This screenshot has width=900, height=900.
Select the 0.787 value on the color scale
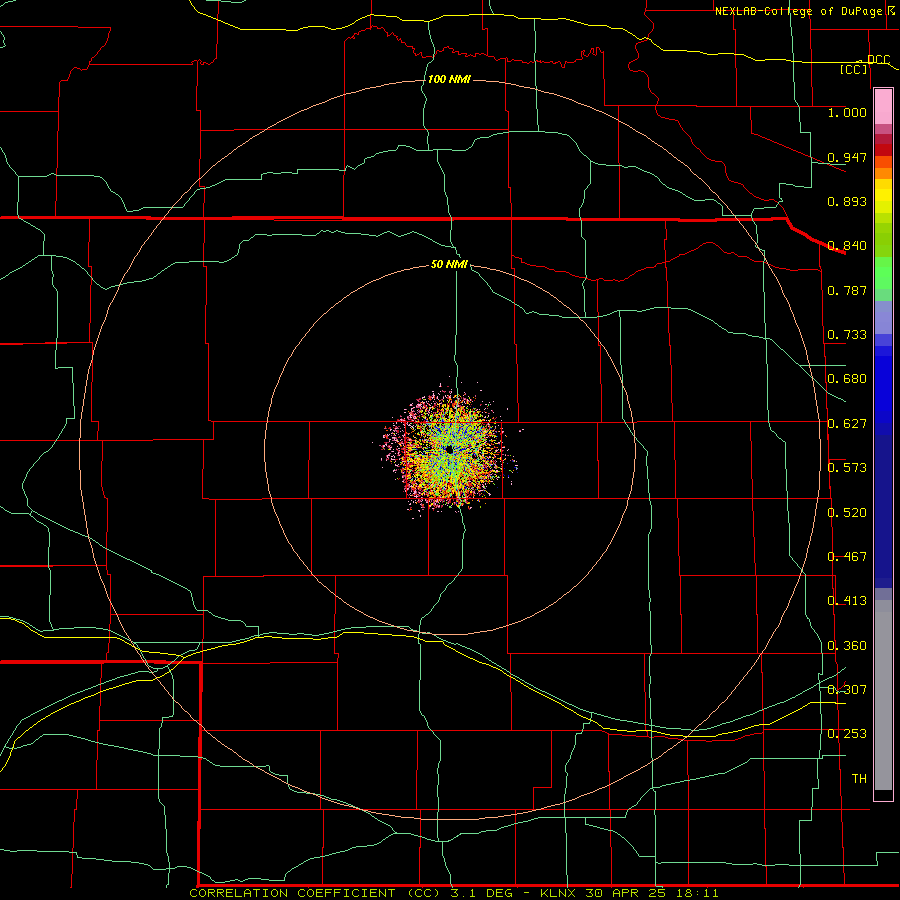click(847, 290)
